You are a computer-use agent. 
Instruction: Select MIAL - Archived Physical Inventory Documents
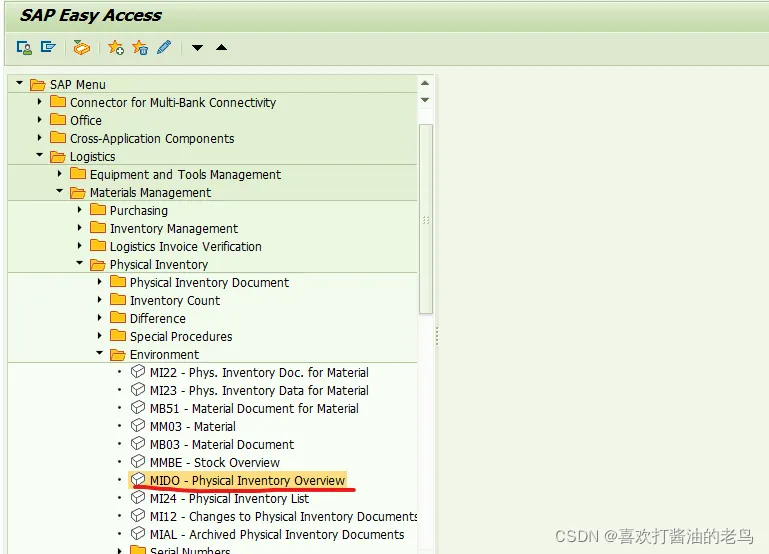click(x=277, y=534)
